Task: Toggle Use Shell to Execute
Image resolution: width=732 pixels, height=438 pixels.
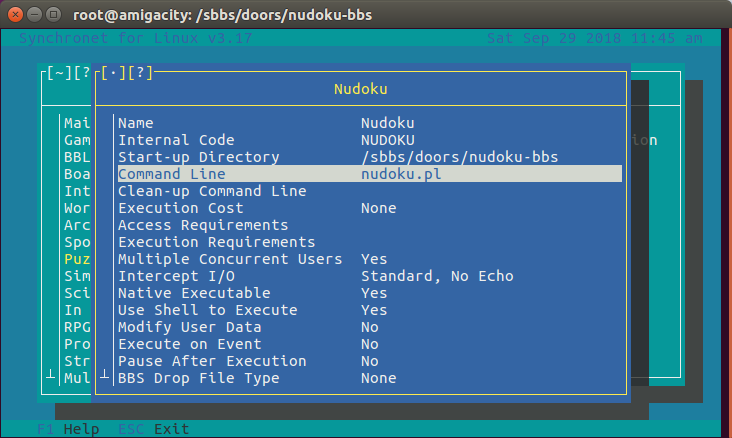Action: [370, 310]
